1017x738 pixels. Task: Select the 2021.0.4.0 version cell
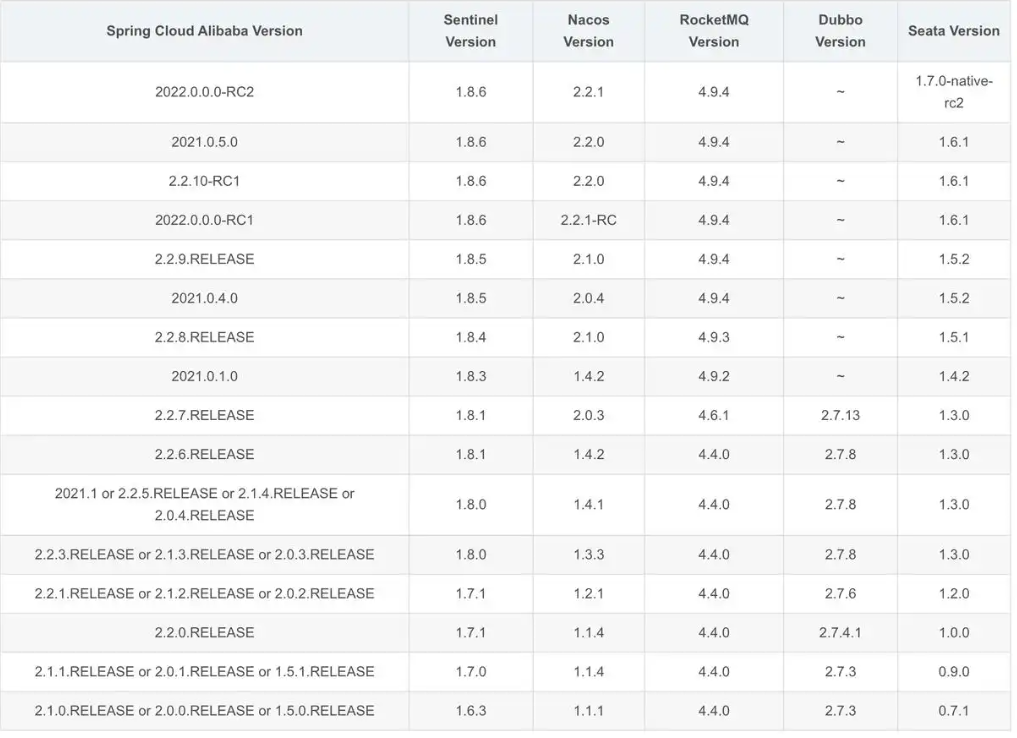pos(204,298)
